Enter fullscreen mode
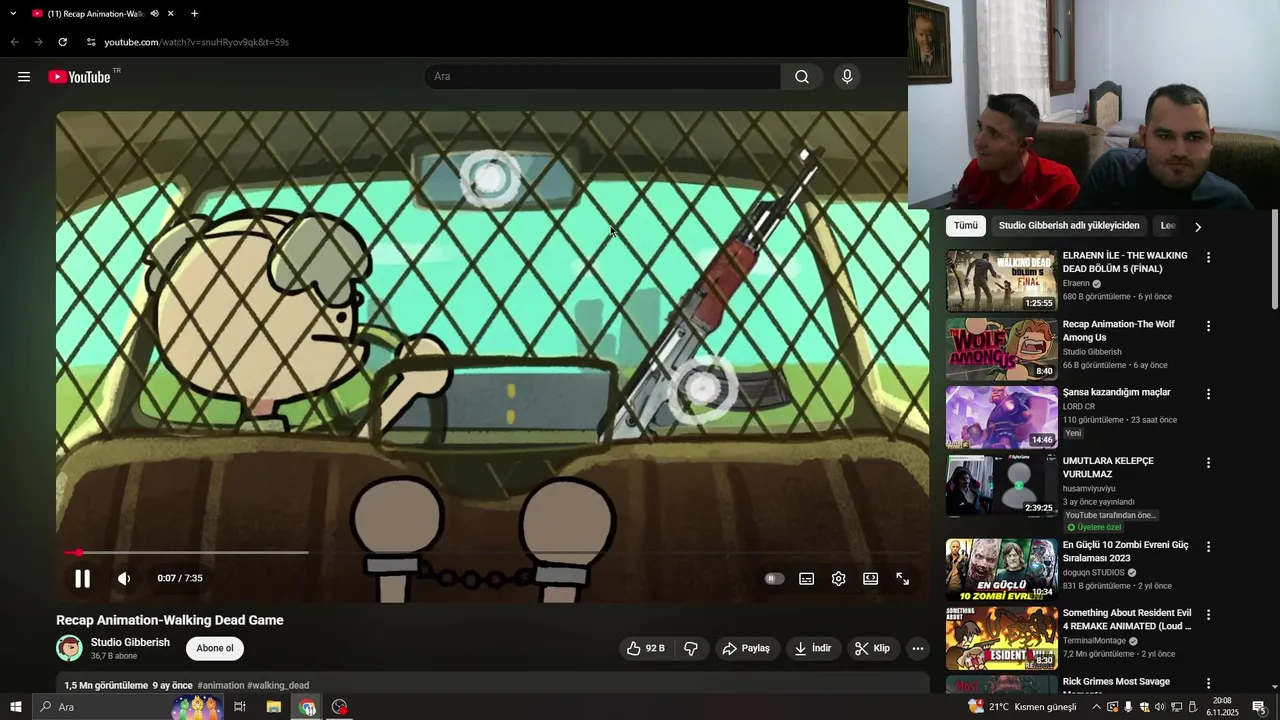 pos(902,578)
